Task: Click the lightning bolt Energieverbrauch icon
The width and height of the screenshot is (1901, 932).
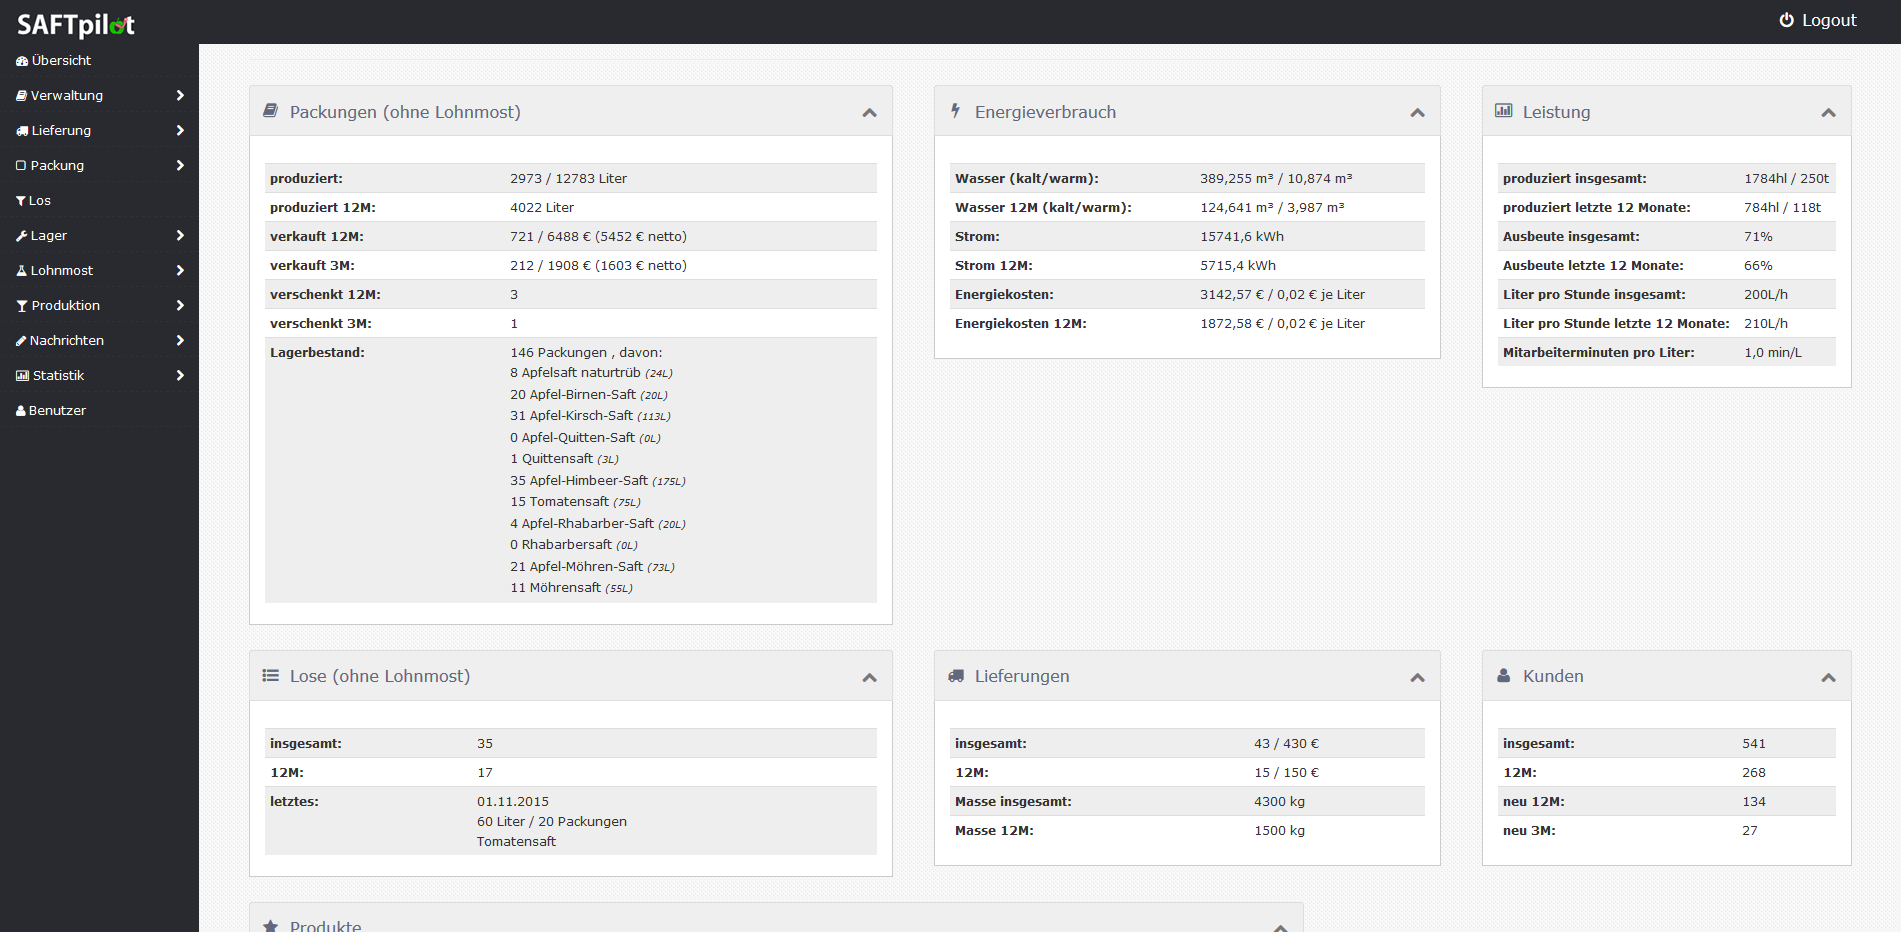Action: point(955,111)
